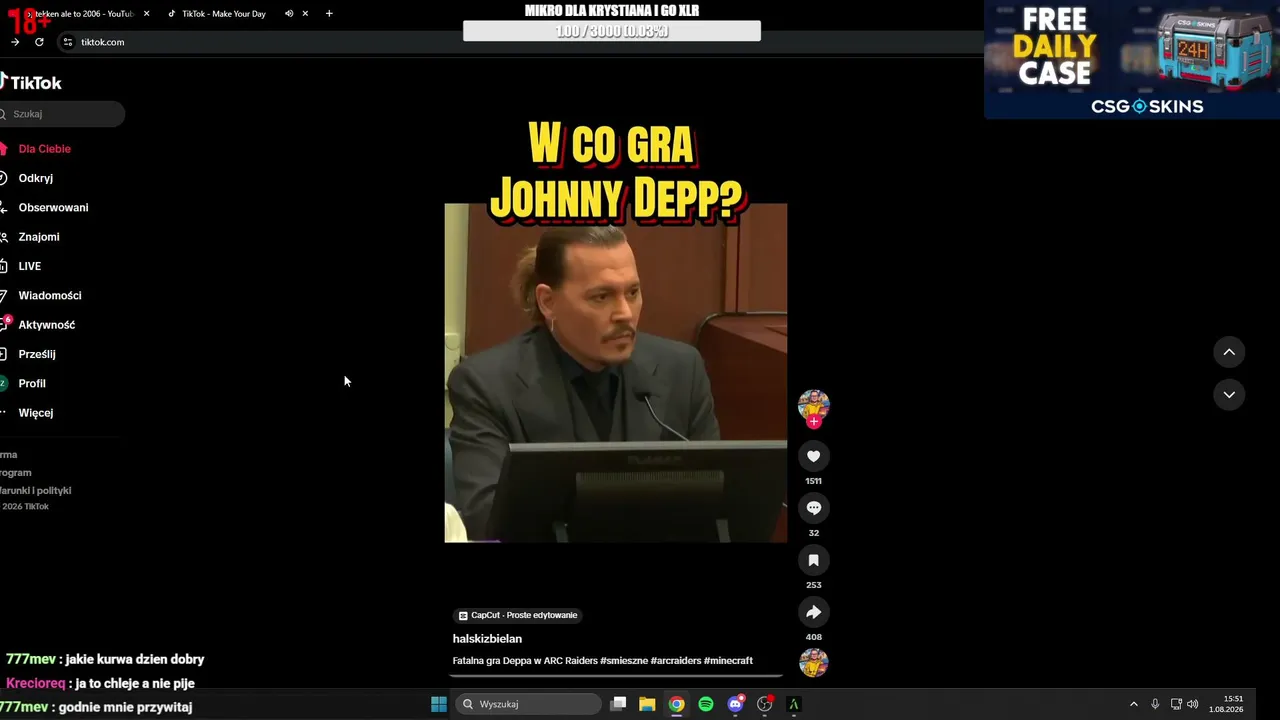Follow the creator with the red plus badge
The height and width of the screenshot is (720, 1280).
coord(813,422)
